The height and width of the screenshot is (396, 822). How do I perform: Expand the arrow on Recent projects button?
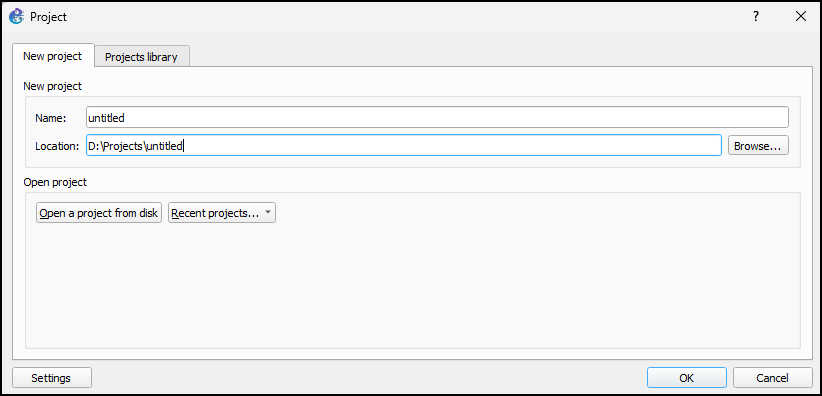coord(267,213)
